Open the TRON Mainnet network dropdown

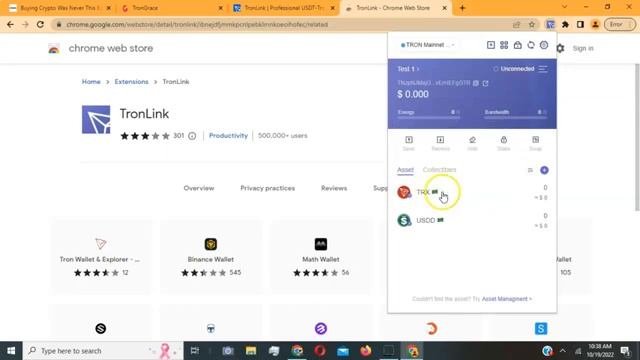click(427, 45)
